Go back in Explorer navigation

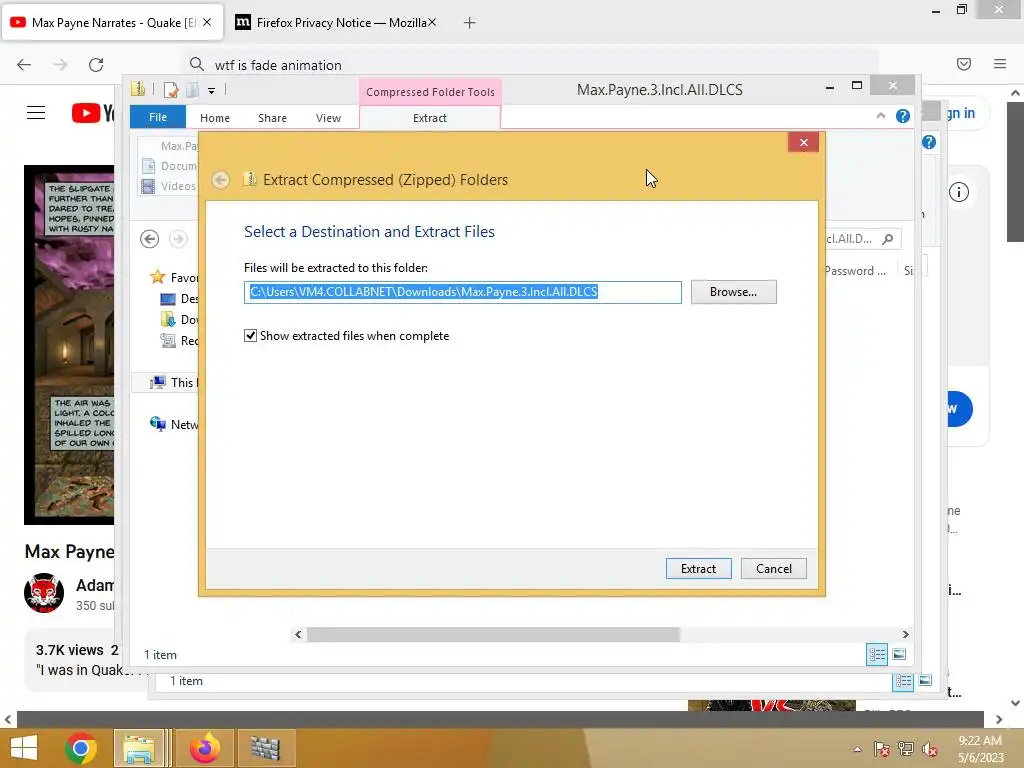tap(150, 239)
